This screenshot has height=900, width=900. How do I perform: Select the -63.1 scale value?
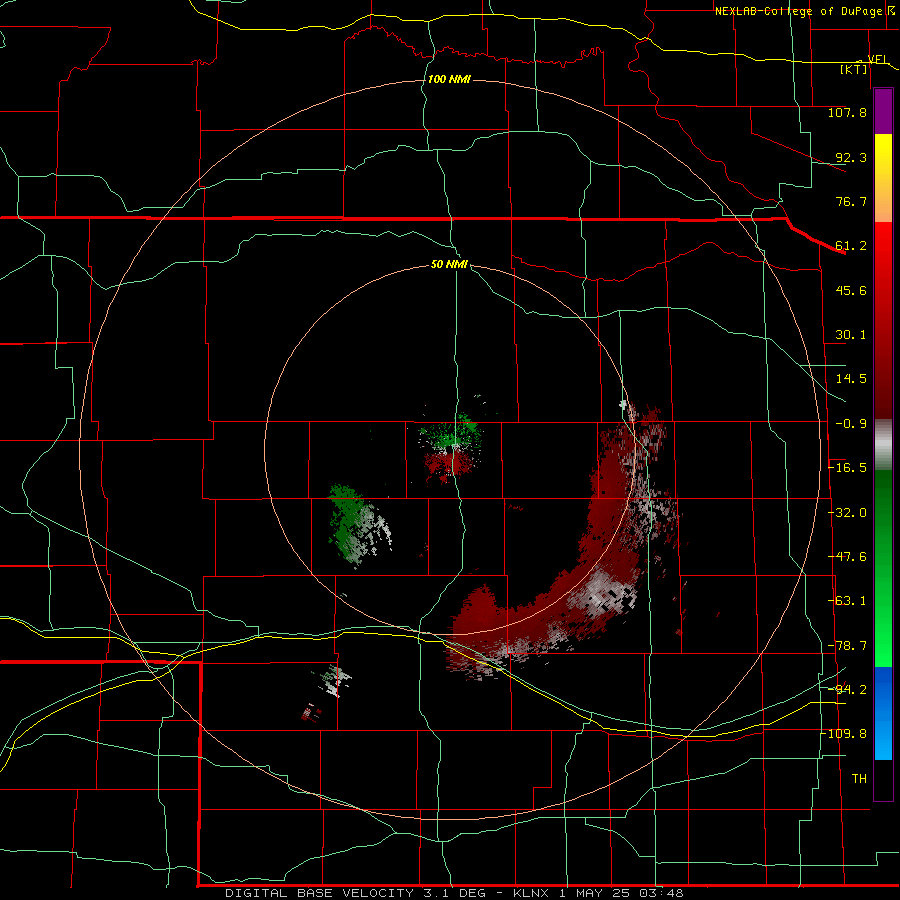tap(847, 601)
